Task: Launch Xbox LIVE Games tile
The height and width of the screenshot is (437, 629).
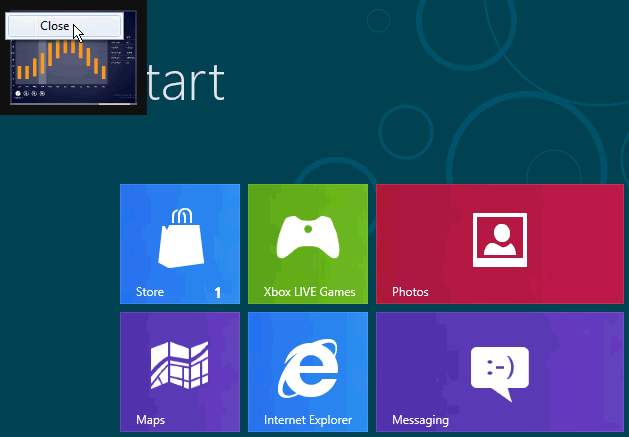Action: (308, 244)
